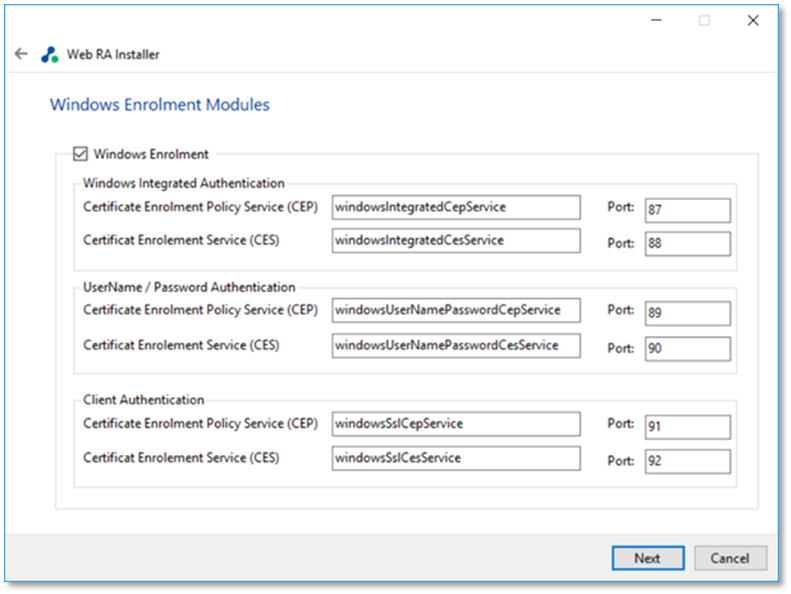Select the windowsSslCepService field
Viewport: 791px width, 594px height.
point(456,424)
